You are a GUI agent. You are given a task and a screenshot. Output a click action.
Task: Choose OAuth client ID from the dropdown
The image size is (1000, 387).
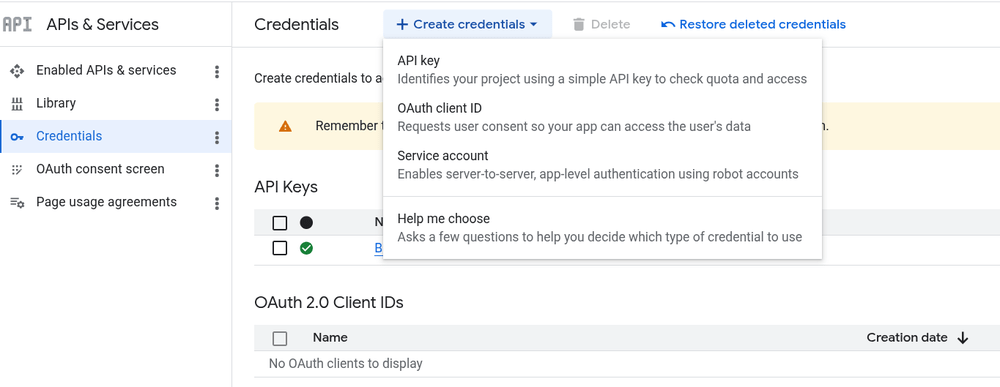602,117
